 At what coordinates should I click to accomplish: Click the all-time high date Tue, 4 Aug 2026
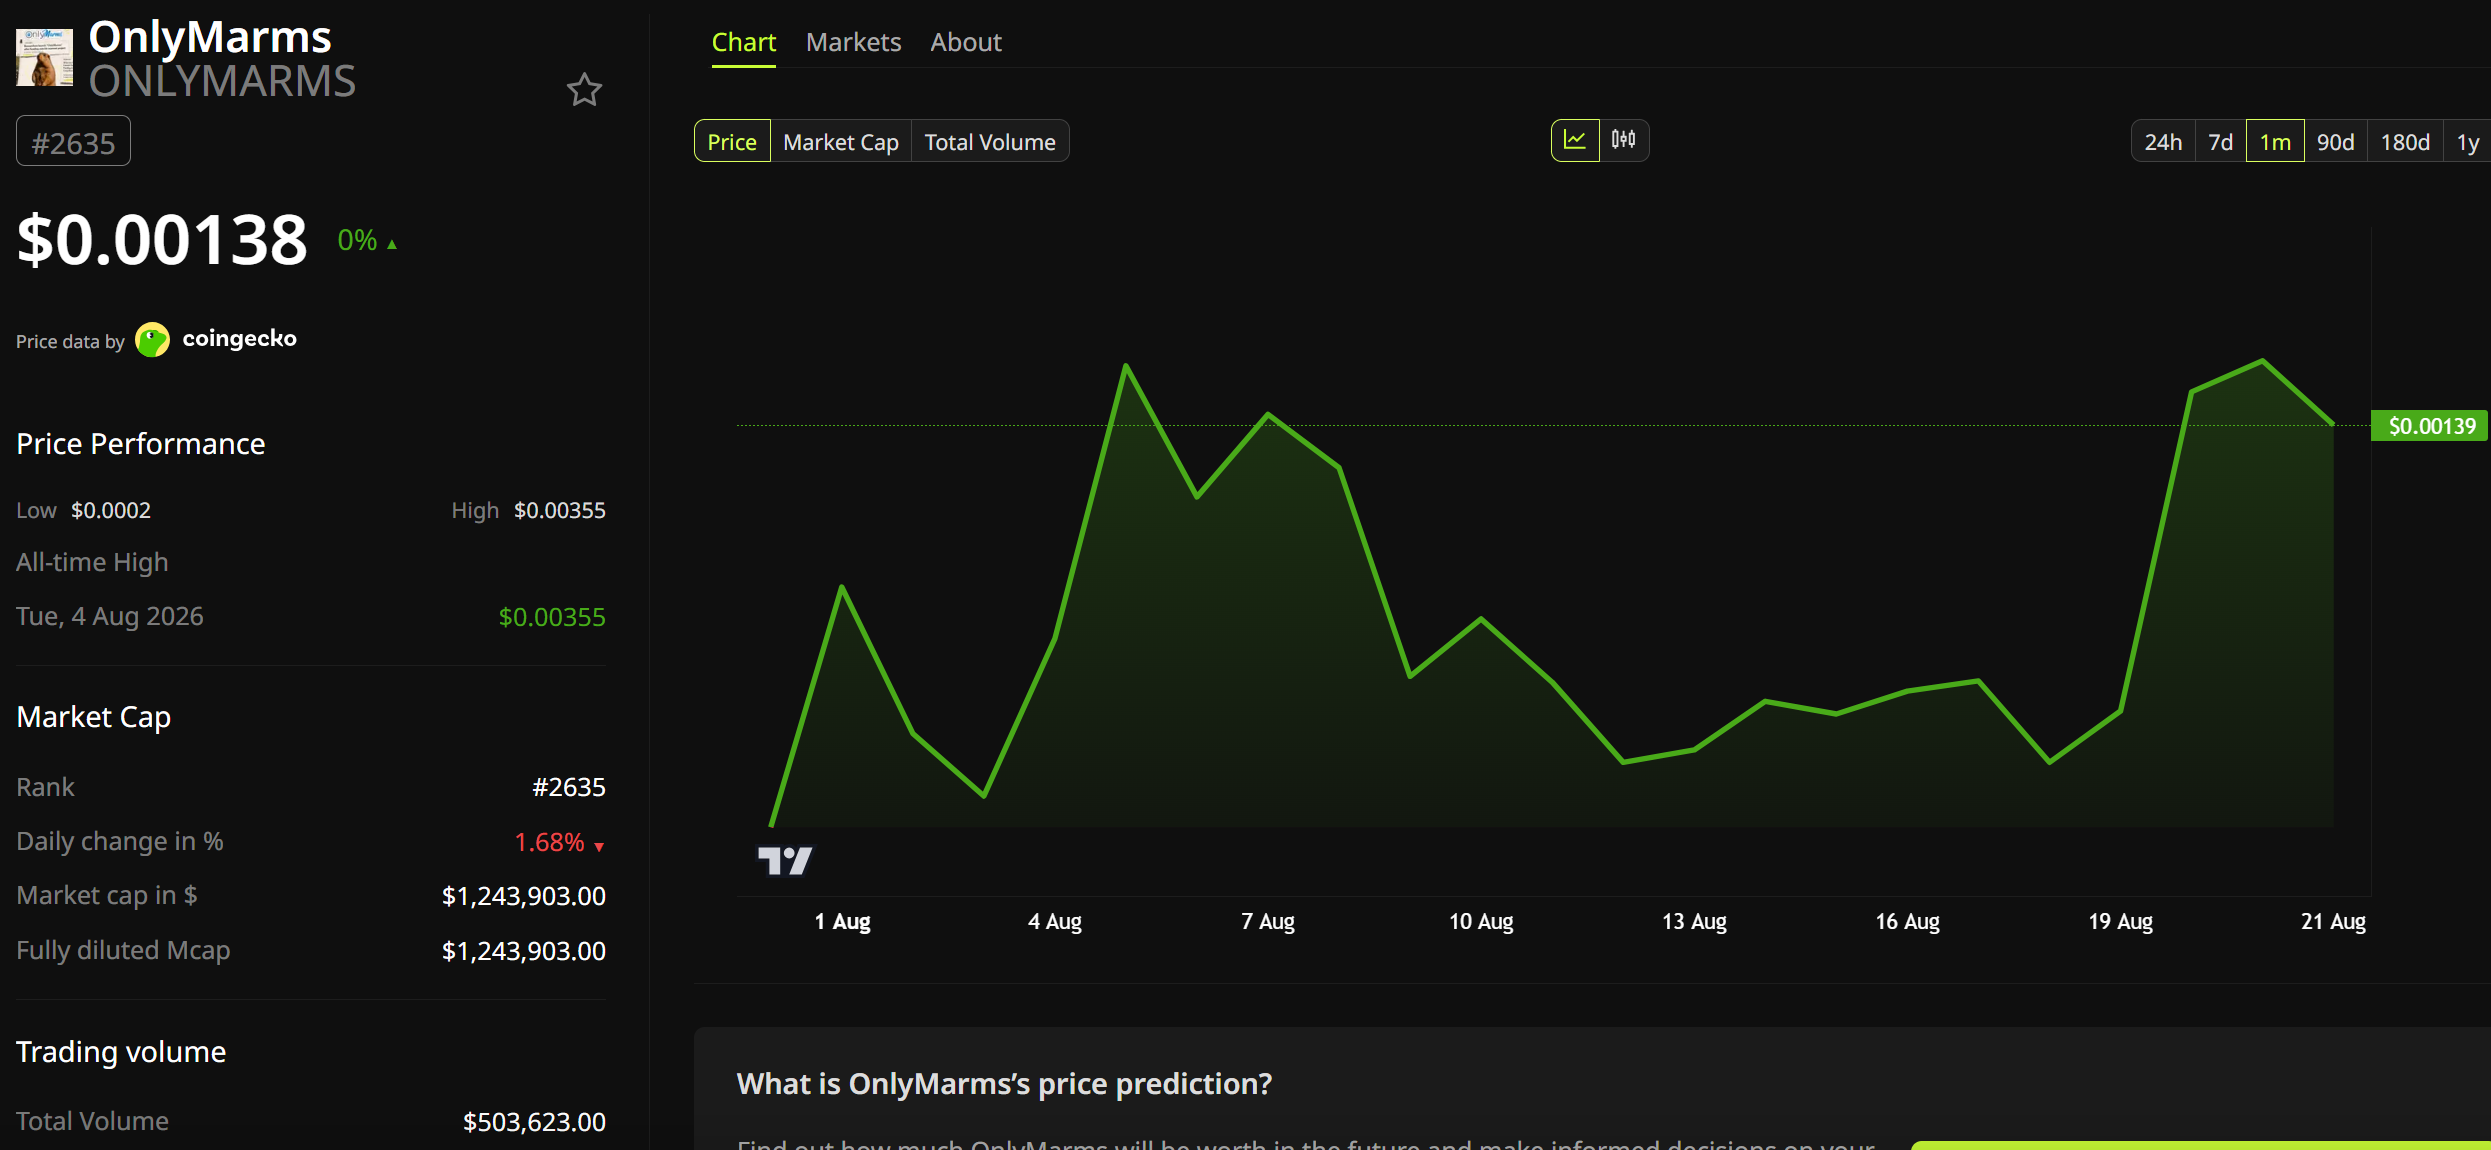(x=110, y=616)
